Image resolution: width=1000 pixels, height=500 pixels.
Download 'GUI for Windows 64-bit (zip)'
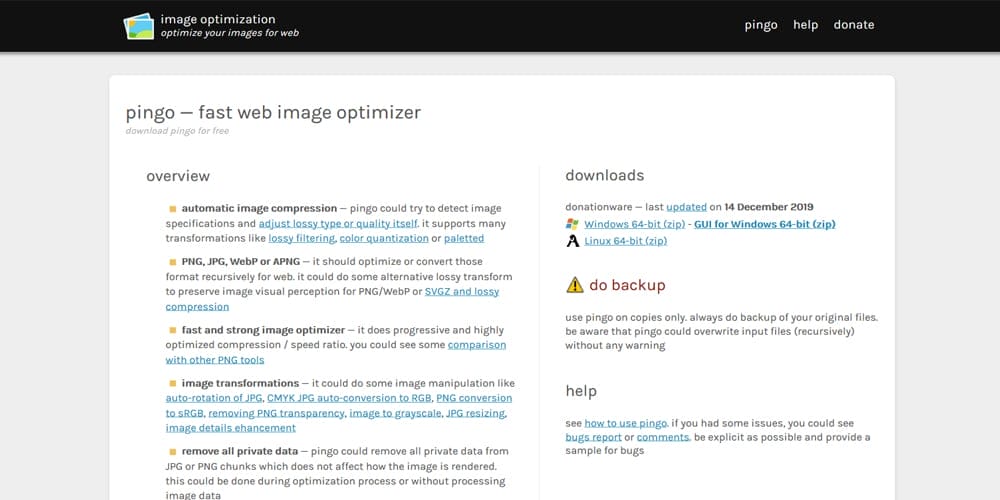click(x=765, y=224)
